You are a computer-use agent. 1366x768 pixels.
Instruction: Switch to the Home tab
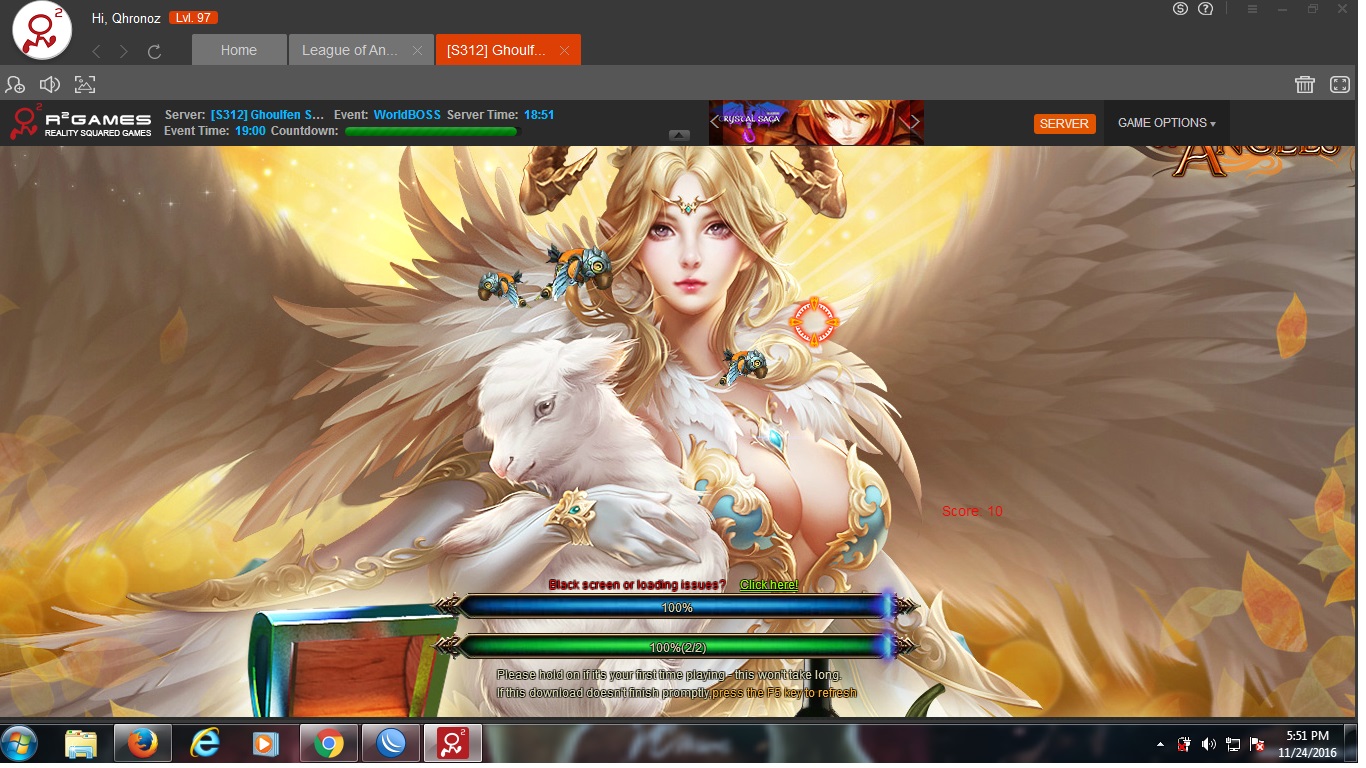tap(238, 50)
